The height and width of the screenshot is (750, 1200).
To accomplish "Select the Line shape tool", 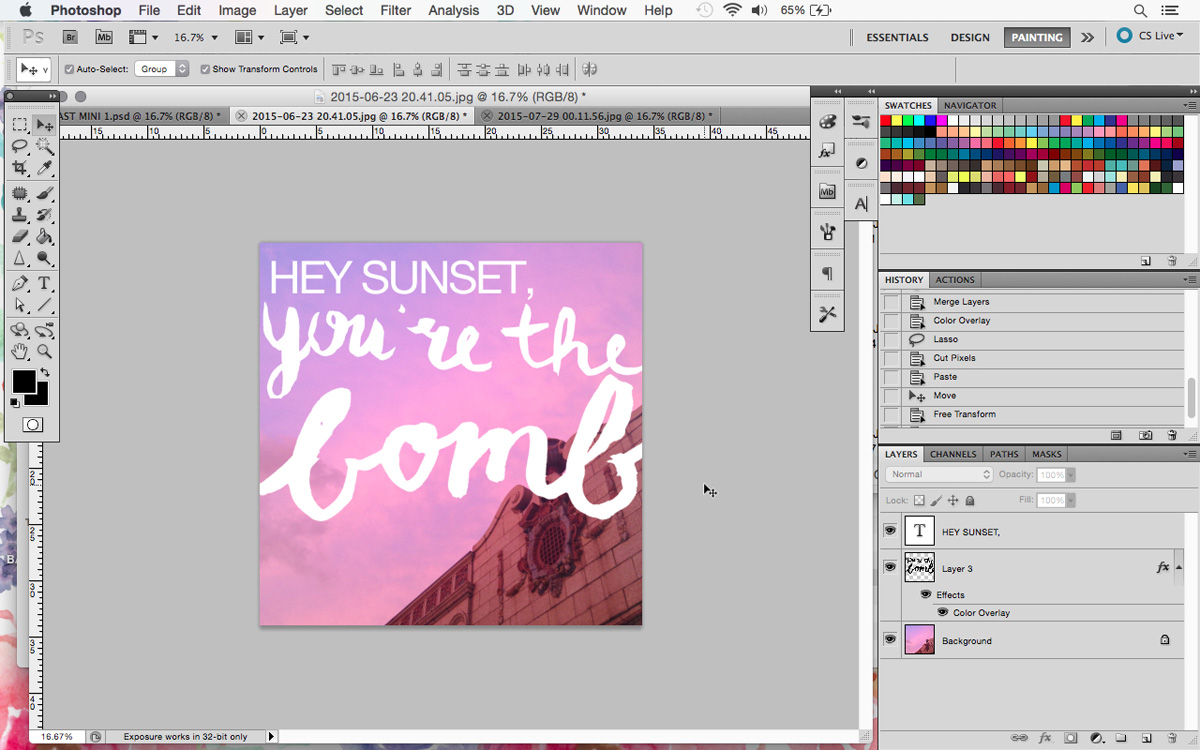I will (x=44, y=306).
